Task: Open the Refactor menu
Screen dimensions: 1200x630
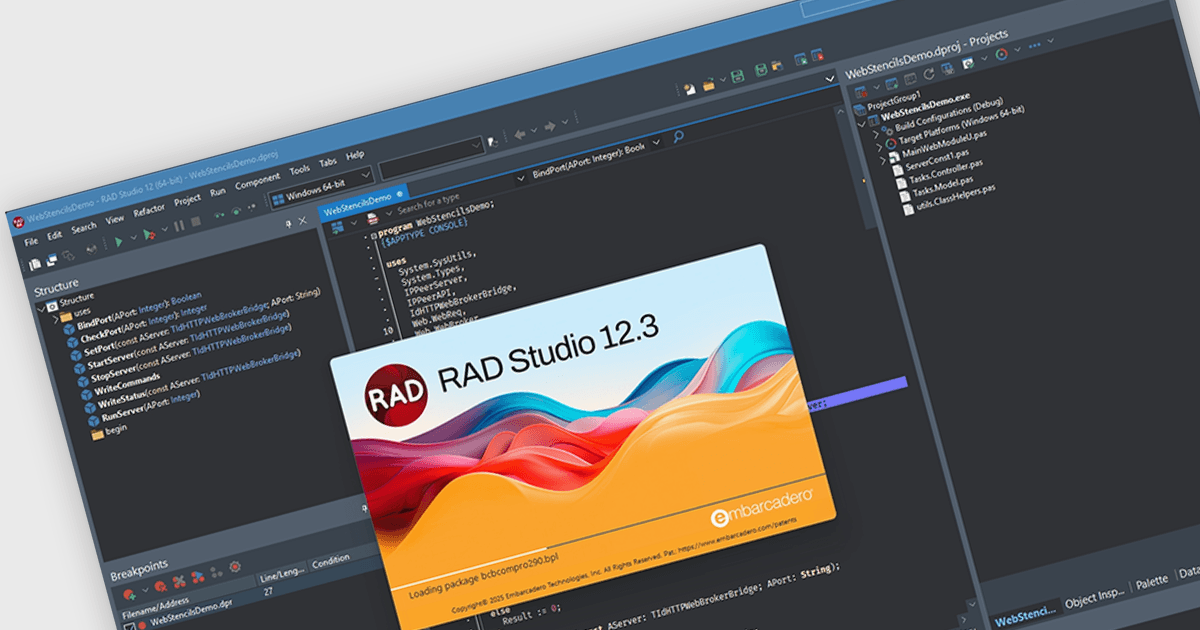Action: pyautogui.click(x=149, y=210)
